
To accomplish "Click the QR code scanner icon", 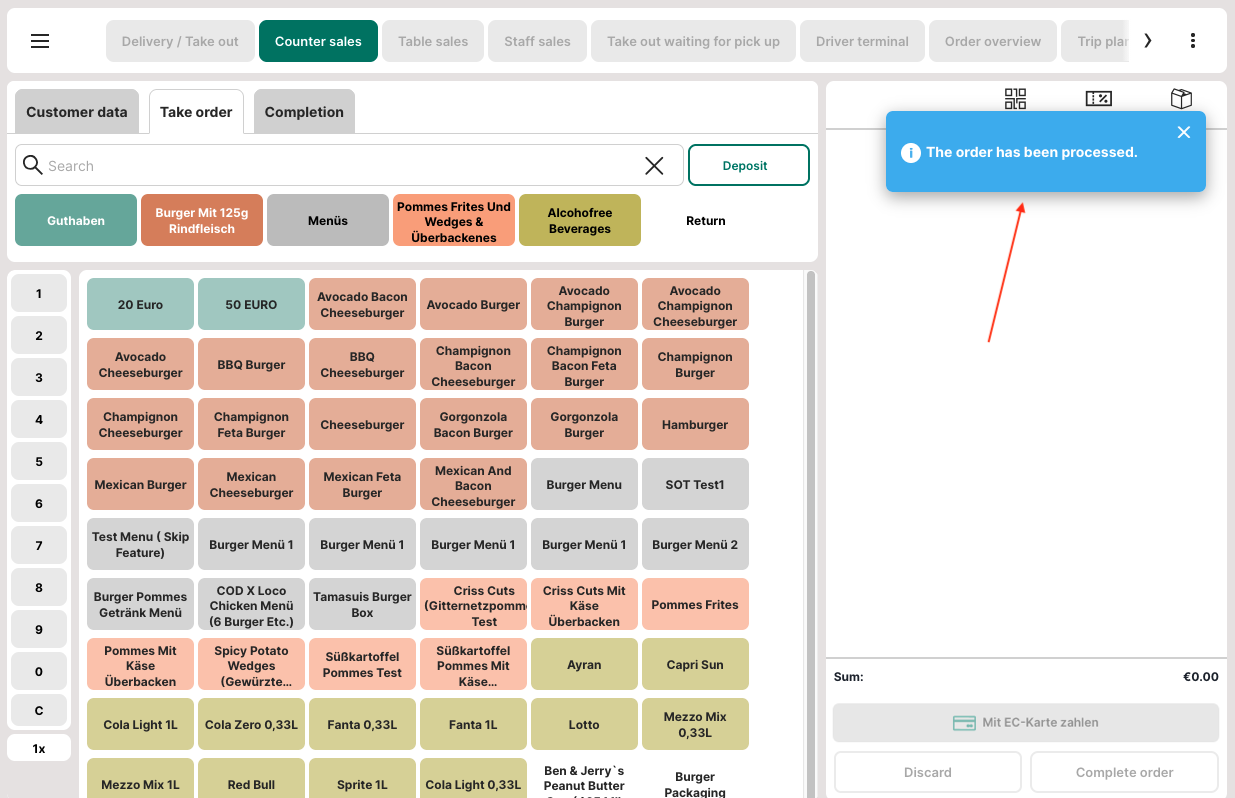I will [1015, 98].
